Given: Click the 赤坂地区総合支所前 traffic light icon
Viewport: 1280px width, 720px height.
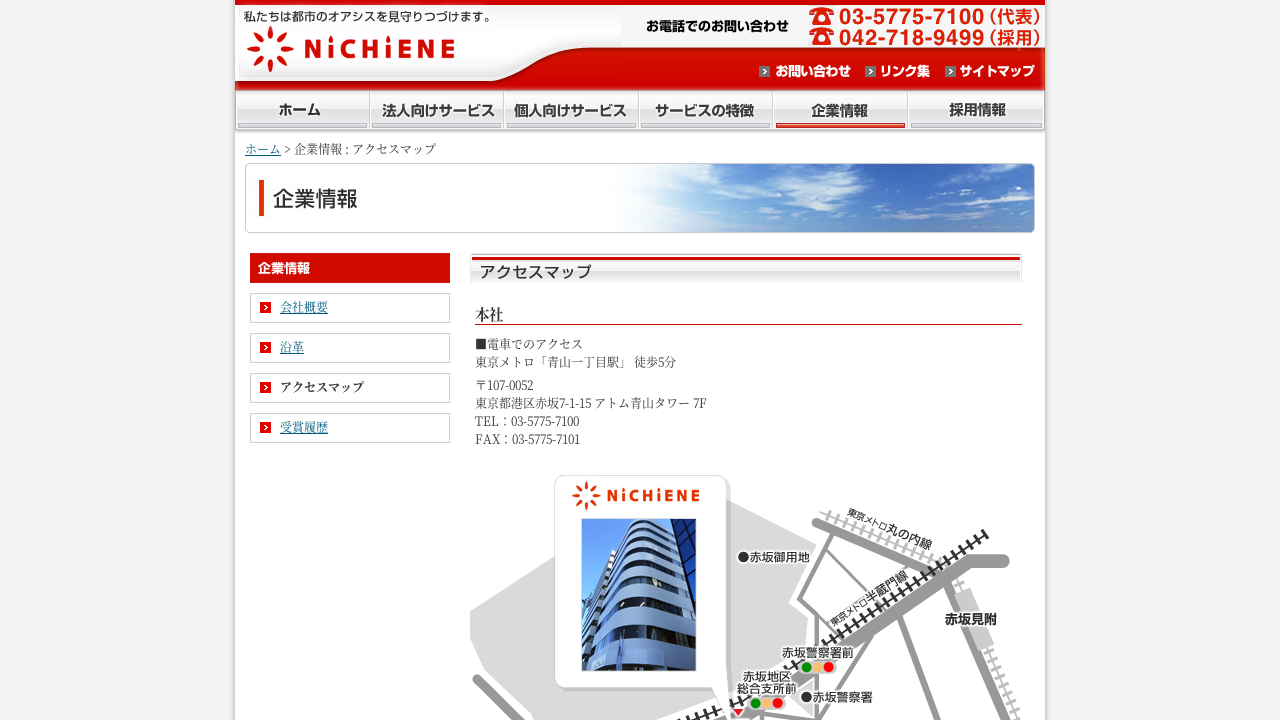Looking at the screenshot, I should pyautogui.click(x=766, y=703).
